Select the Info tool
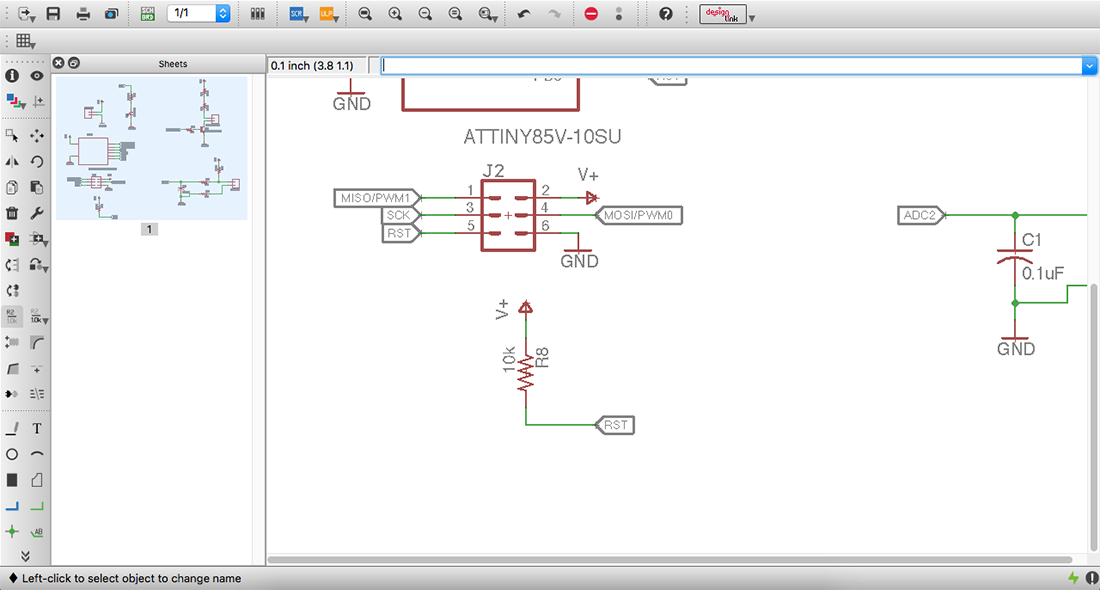The height and width of the screenshot is (590, 1100). [12, 76]
